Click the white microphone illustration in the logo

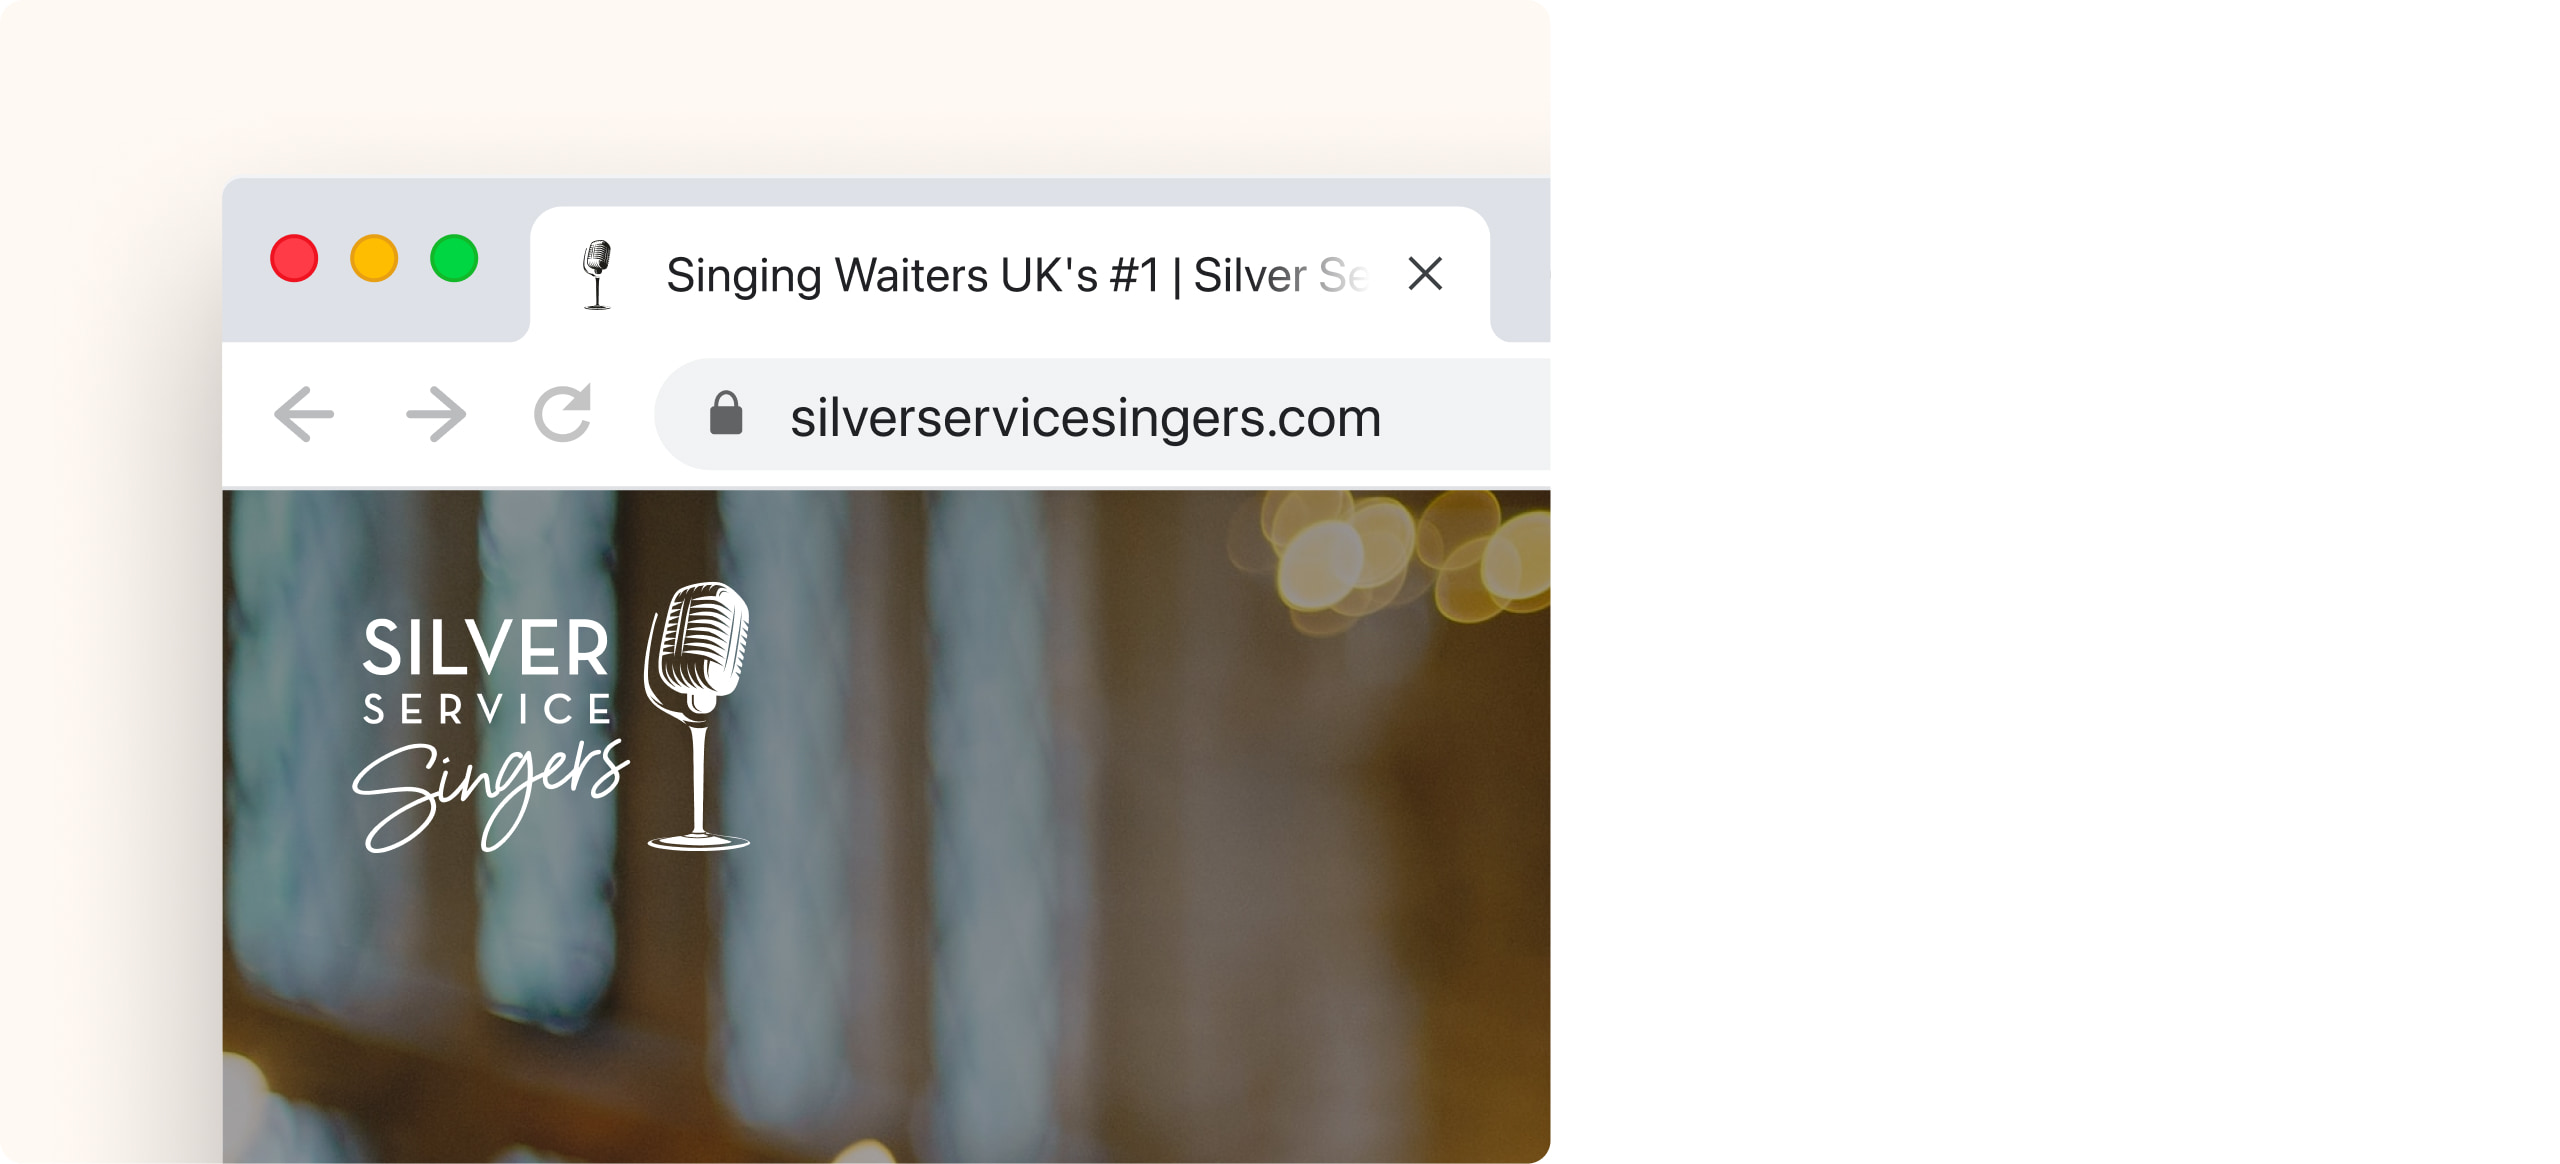pos(698,716)
